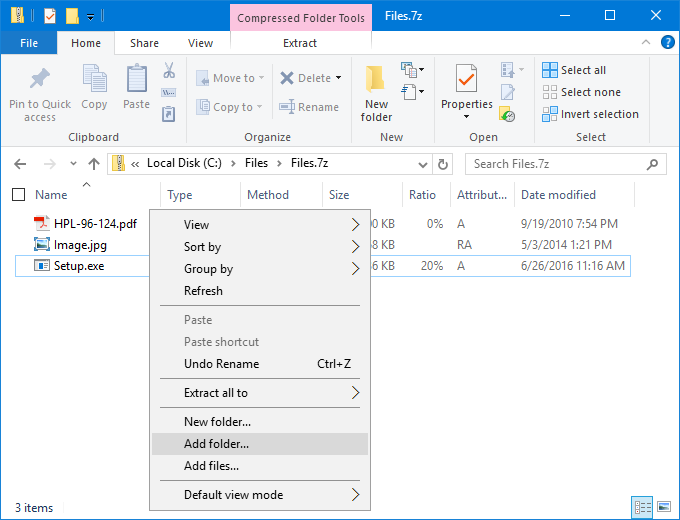Toggle the select-all checkbox beside Name
This screenshot has width=680, height=520.
18,195
